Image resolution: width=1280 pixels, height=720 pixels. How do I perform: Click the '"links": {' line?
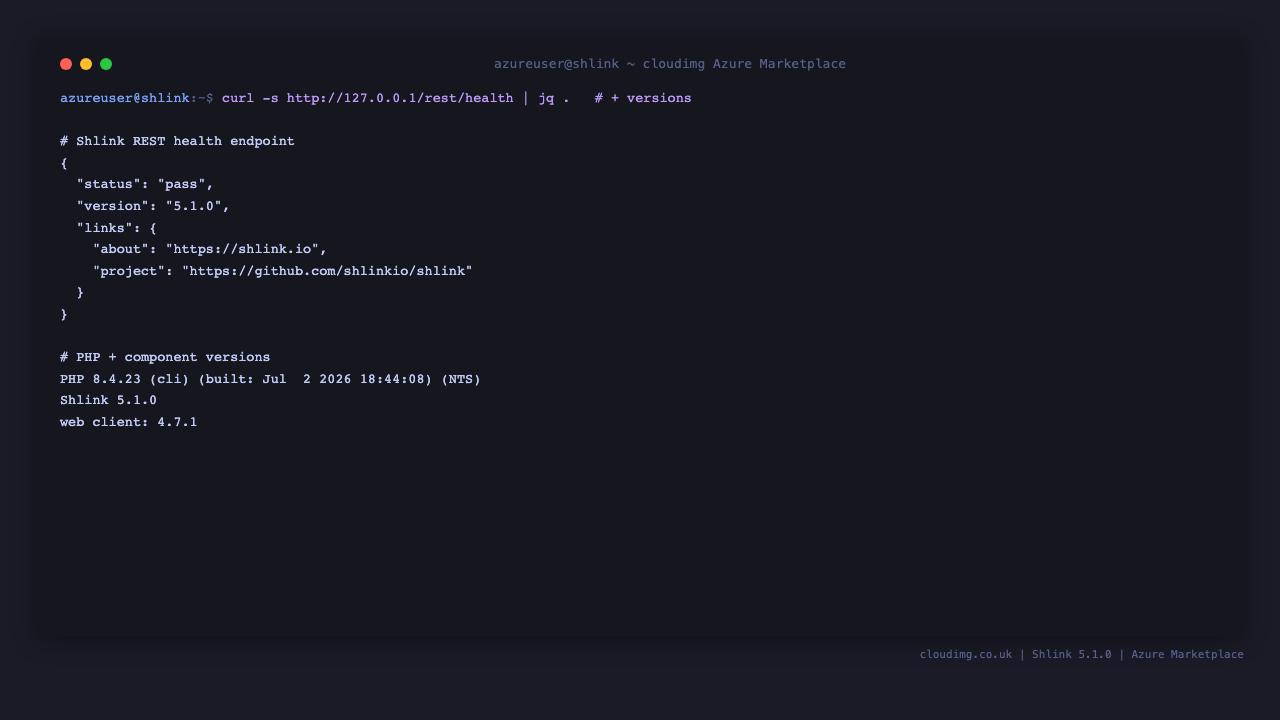click(x=117, y=228)
